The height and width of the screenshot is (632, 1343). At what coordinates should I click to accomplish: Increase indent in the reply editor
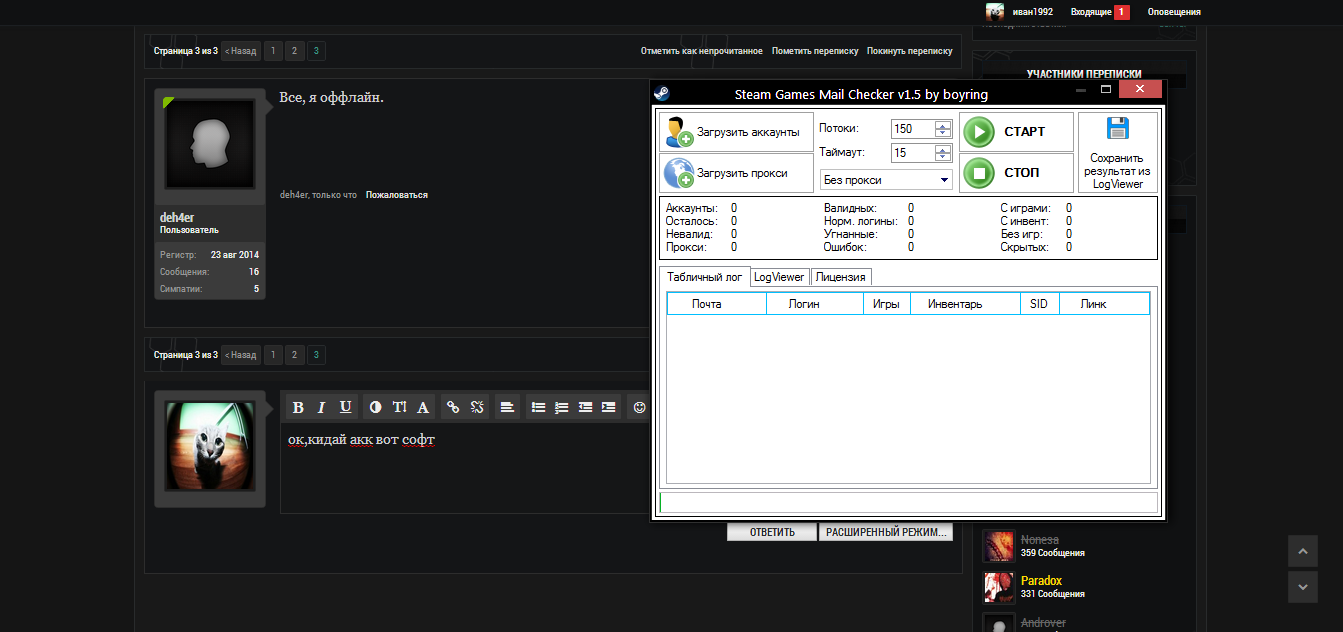609,407
